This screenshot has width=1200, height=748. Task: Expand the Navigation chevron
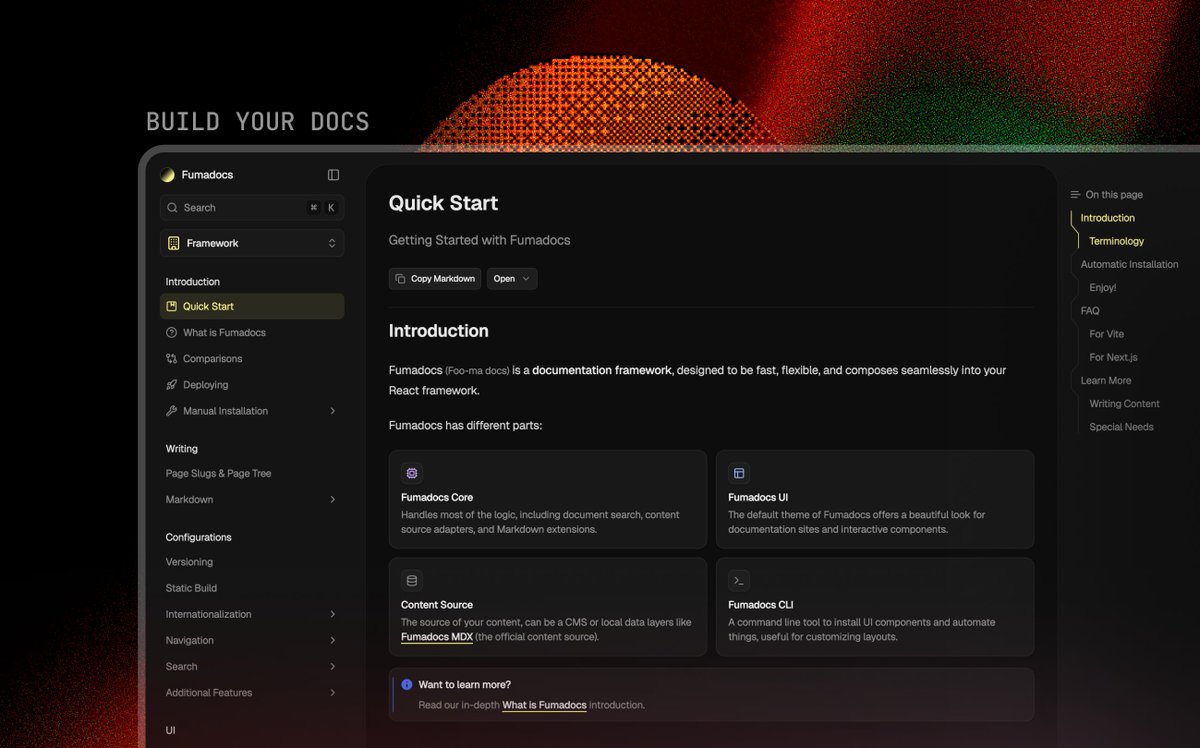333,640
